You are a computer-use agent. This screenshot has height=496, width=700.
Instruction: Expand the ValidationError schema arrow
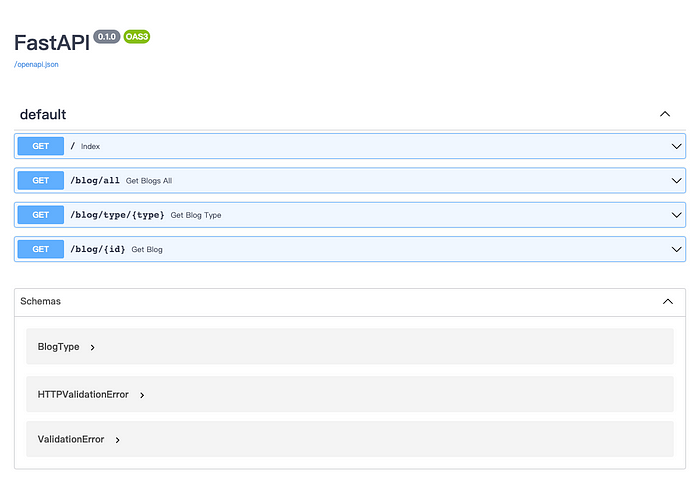117,440
